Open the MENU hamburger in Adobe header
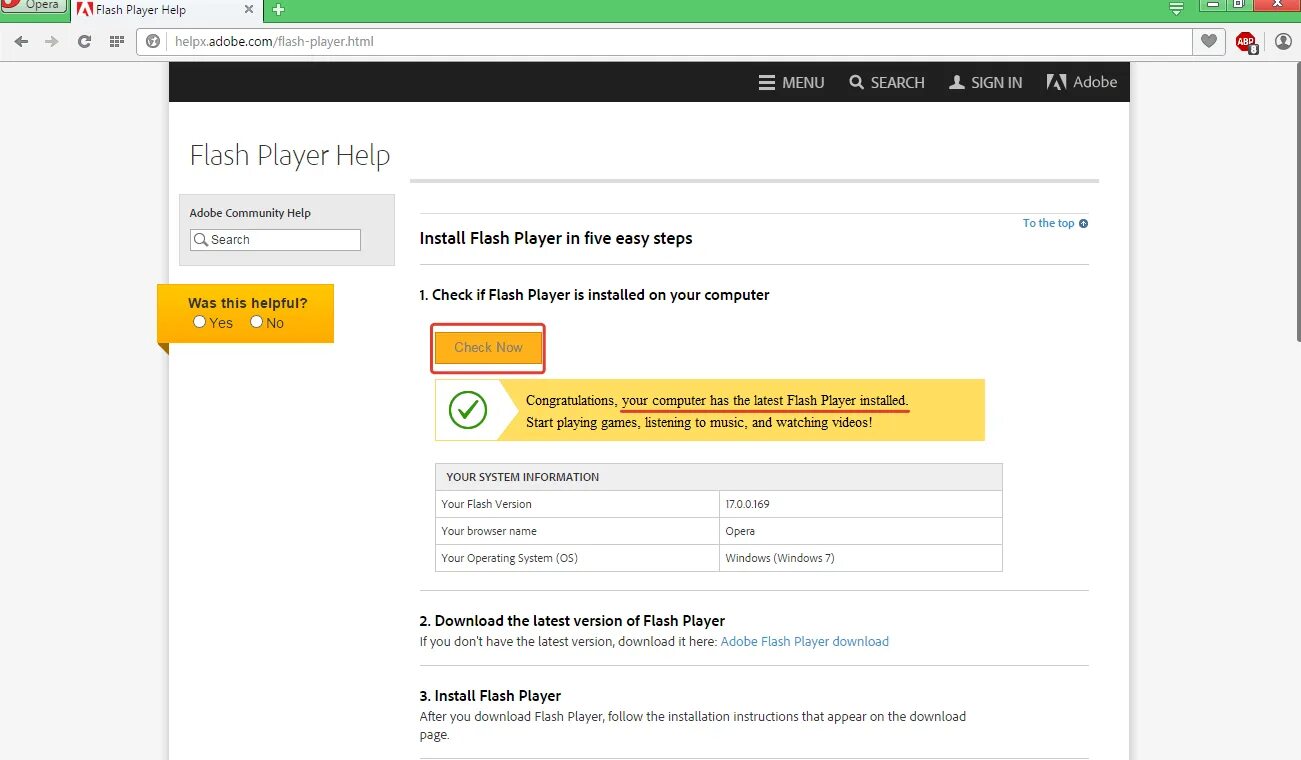This screenshot has width=1301, height=760. 791,83
